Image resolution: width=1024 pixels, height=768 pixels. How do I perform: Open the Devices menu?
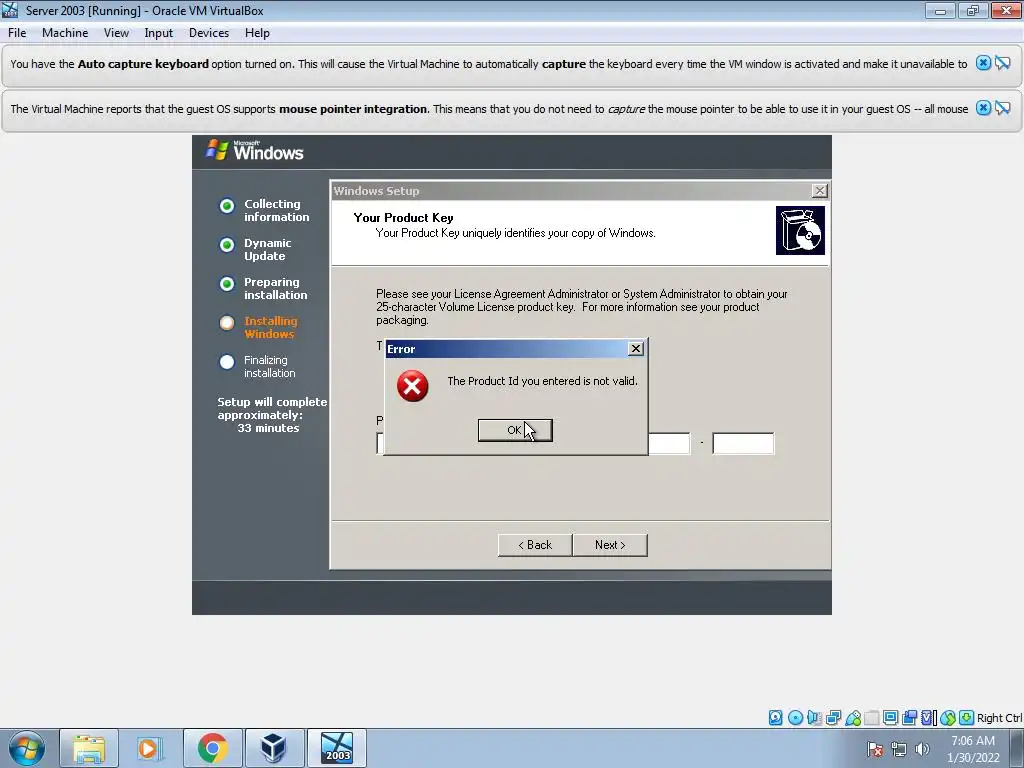click(x=208, y=33)
